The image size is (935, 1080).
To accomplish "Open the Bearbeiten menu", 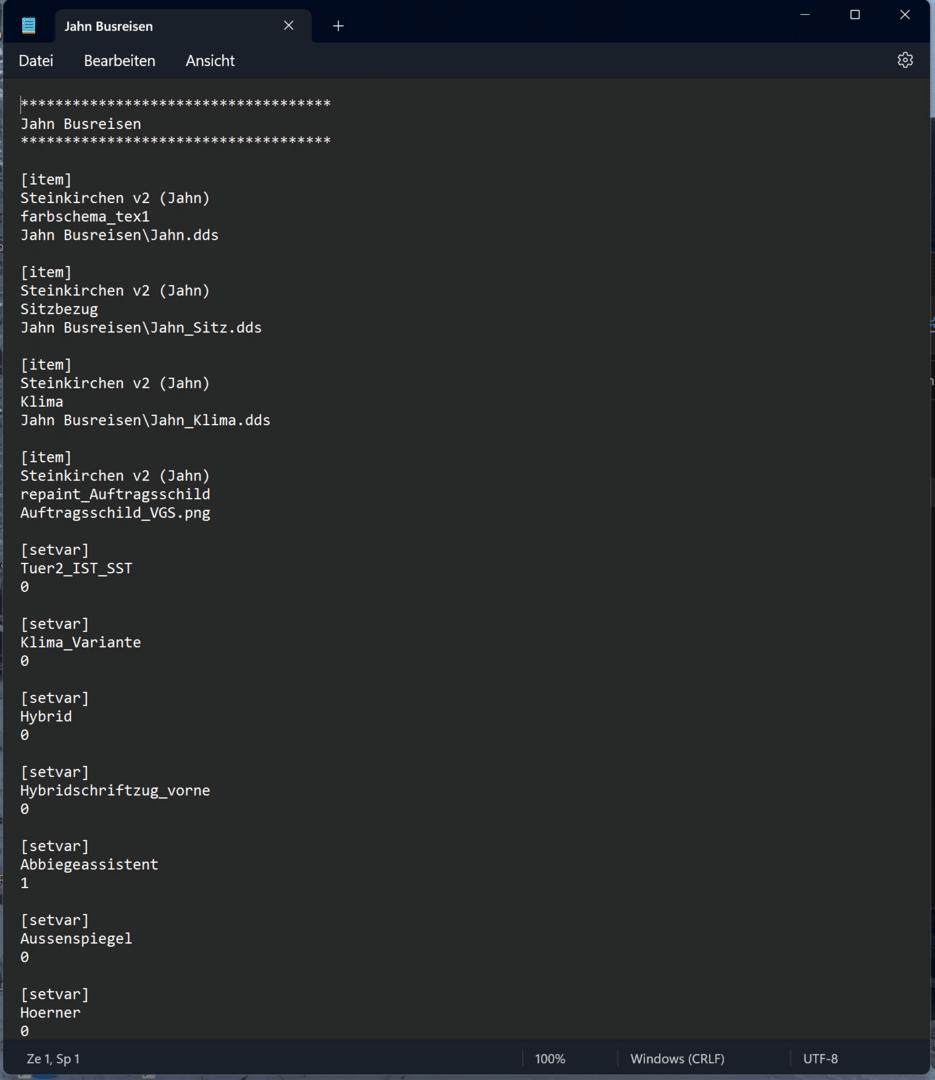I will point(119,61).
